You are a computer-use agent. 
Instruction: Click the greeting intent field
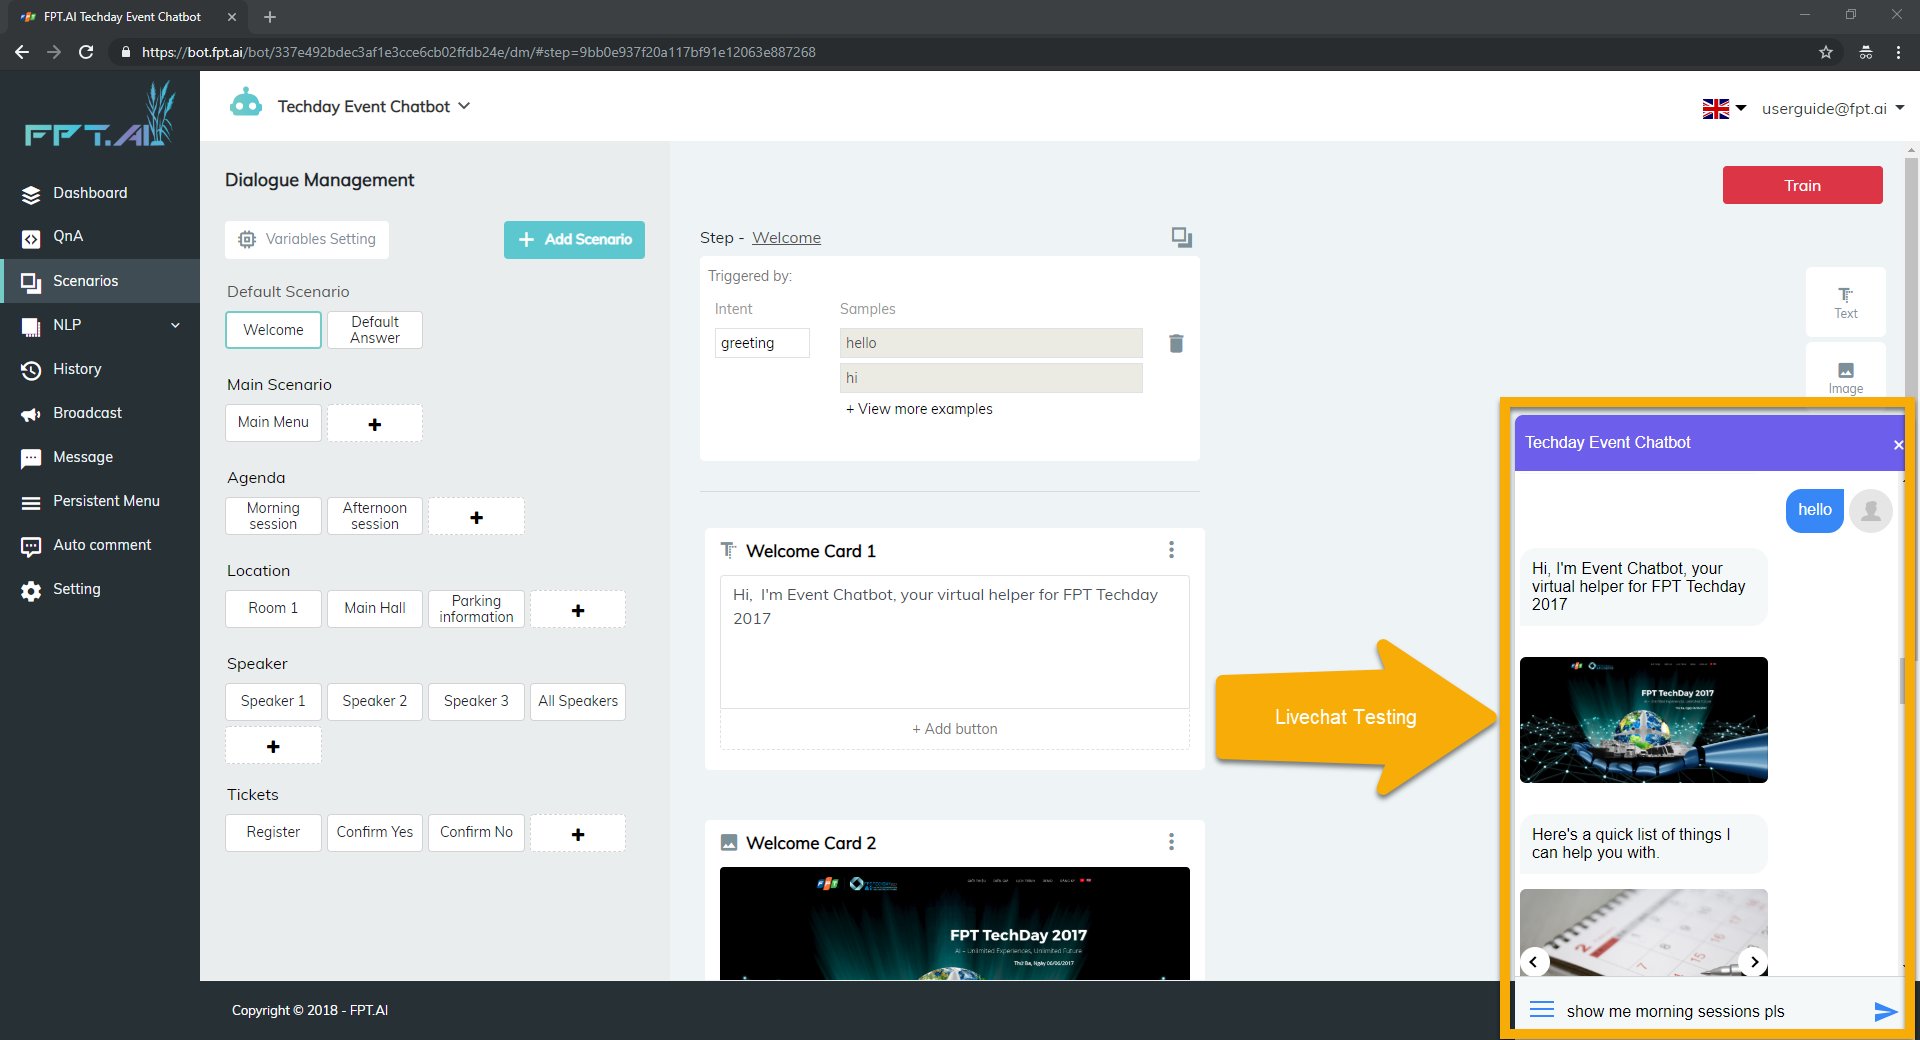(762, 343)
